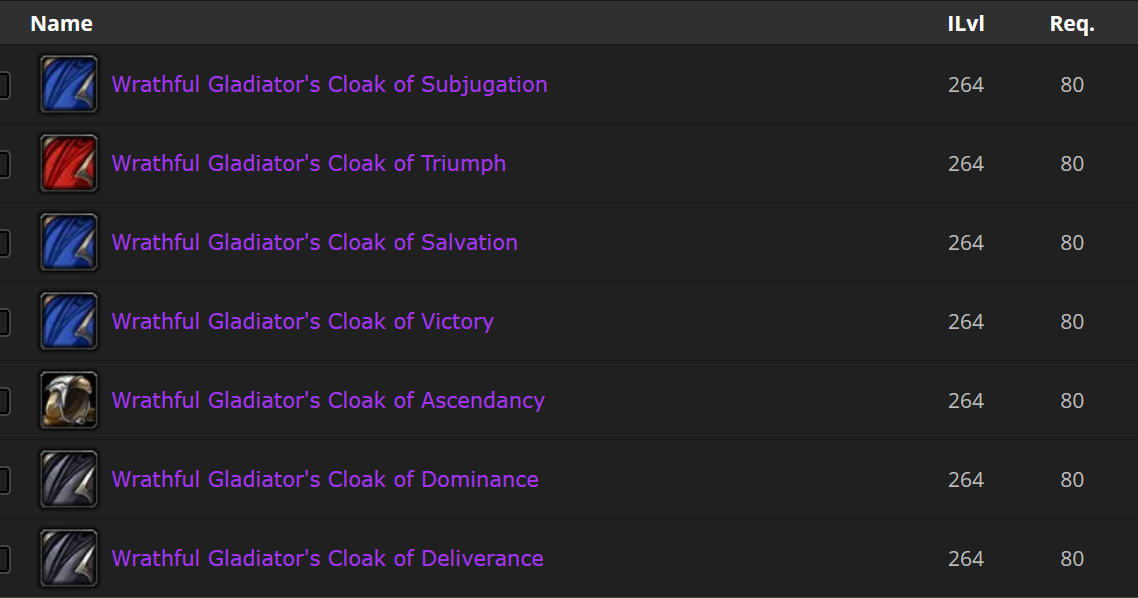Sort the list by Name column
1138x598 pixels.
tap(62, 24)
